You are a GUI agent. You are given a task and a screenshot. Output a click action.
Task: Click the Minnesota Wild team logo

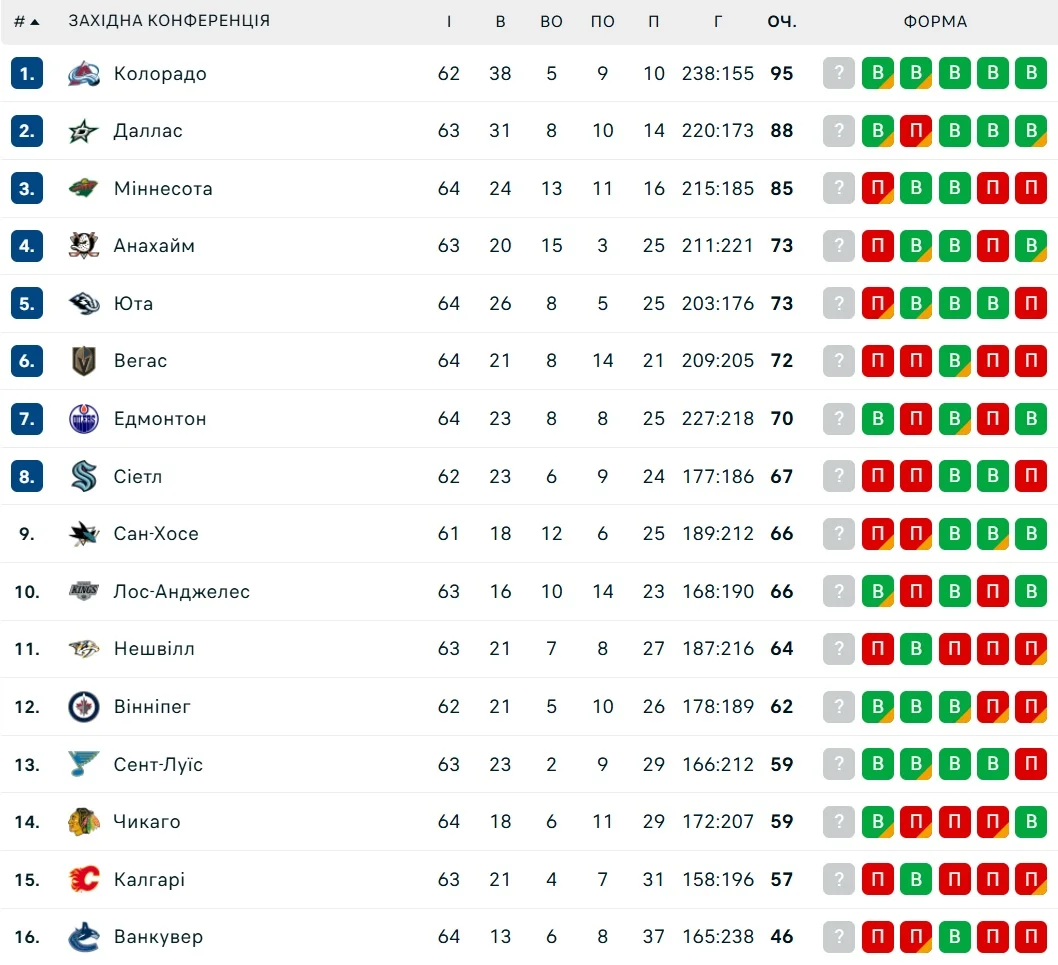pos(84,188)
